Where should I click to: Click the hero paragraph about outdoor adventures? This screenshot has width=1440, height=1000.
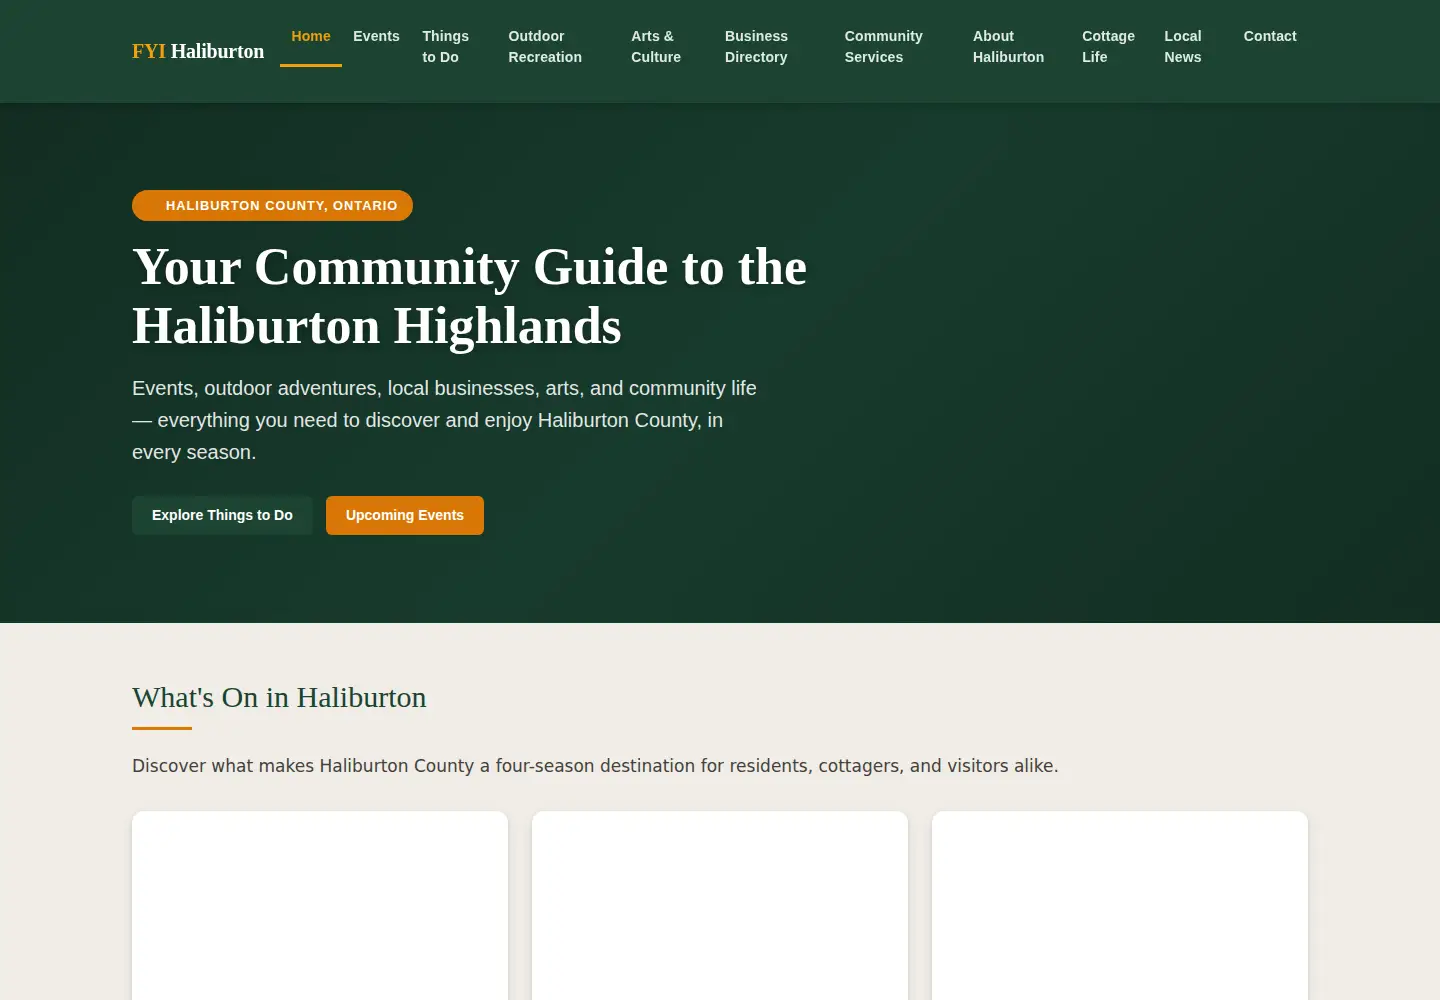444,420
